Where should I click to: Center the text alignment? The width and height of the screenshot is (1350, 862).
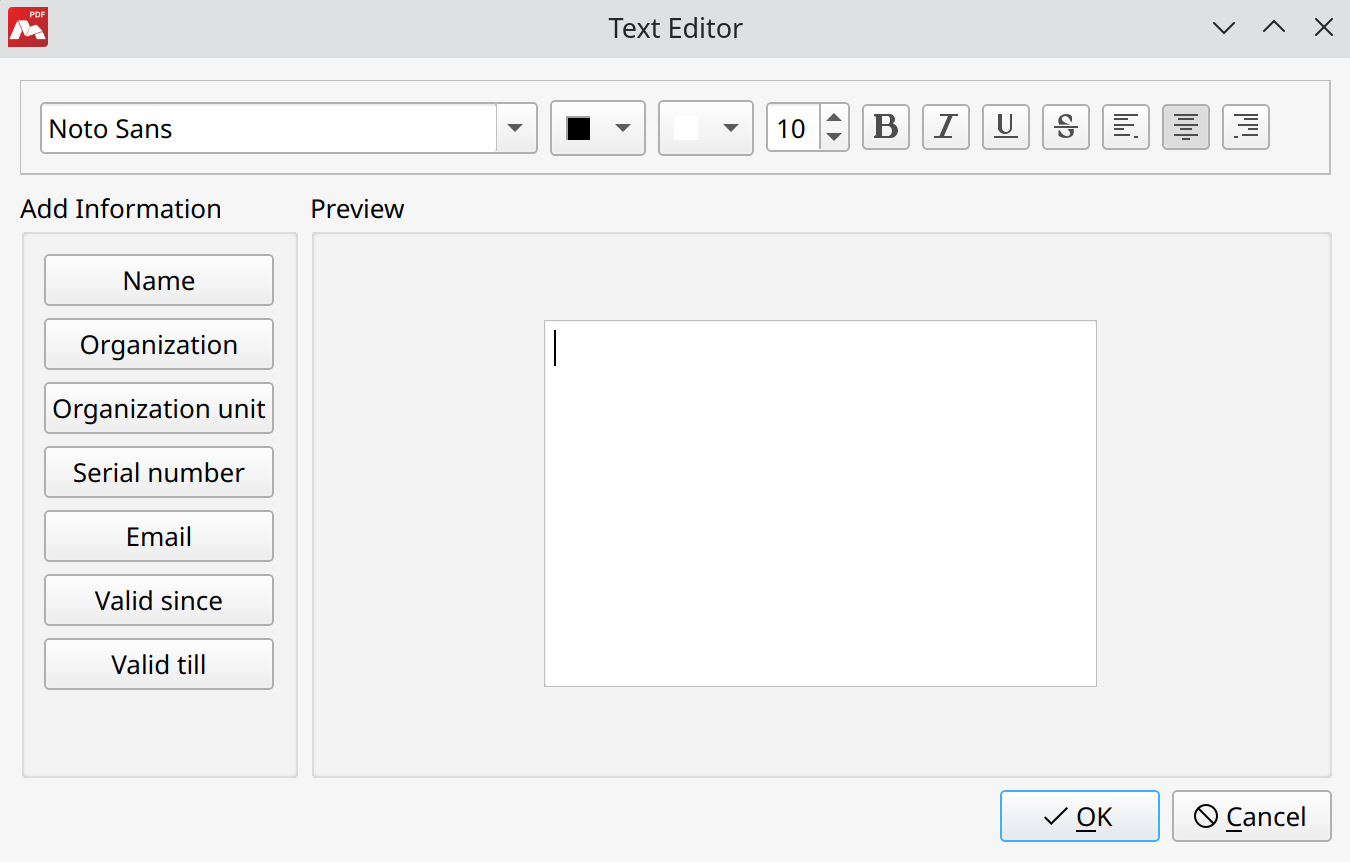pyautogui.click(x=1185, y=127)
